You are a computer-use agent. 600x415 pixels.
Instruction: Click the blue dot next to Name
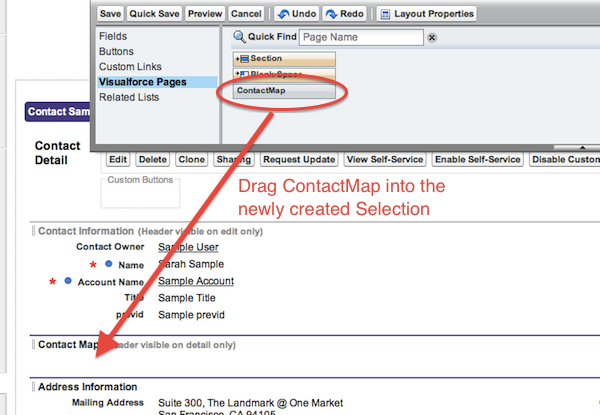109,264
